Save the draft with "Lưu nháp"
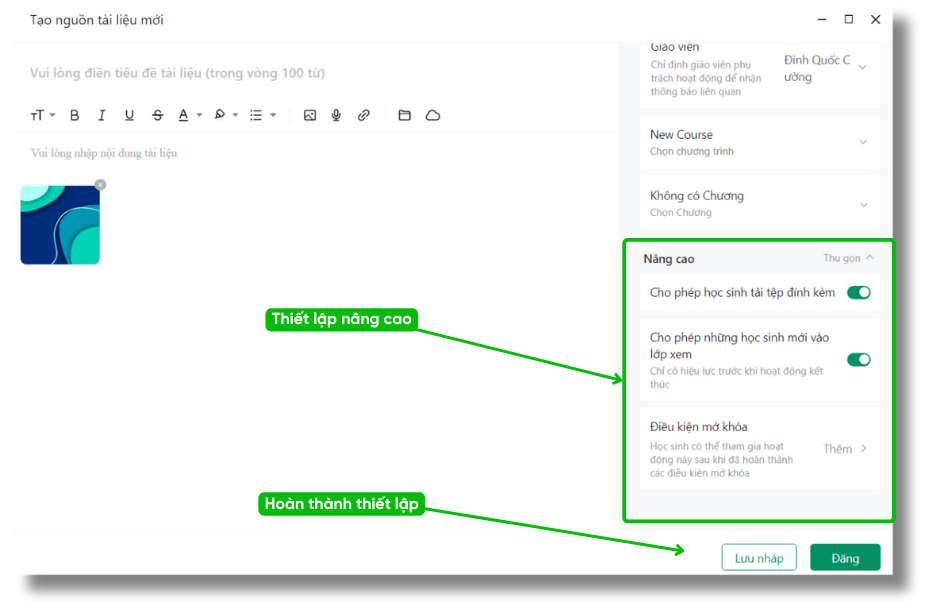 (x=759, y=558)
